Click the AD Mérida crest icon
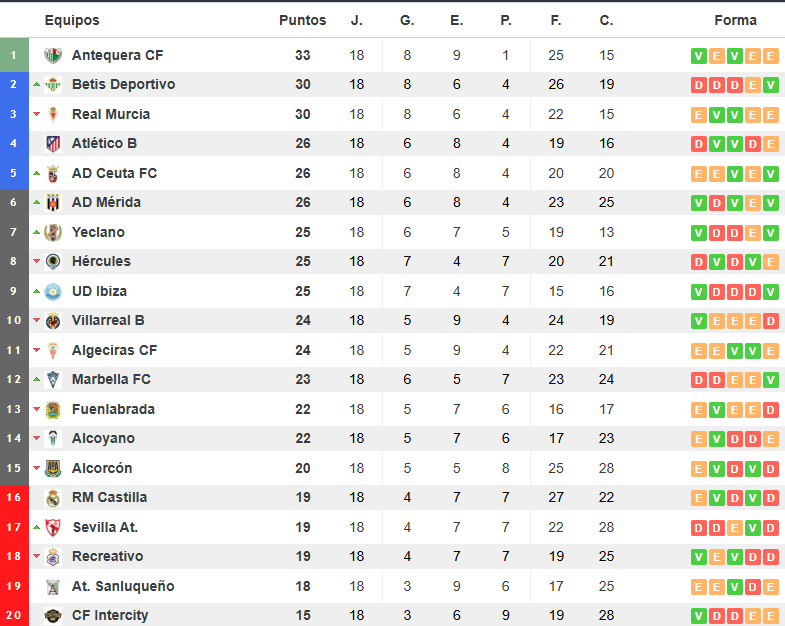 (53, 203)
